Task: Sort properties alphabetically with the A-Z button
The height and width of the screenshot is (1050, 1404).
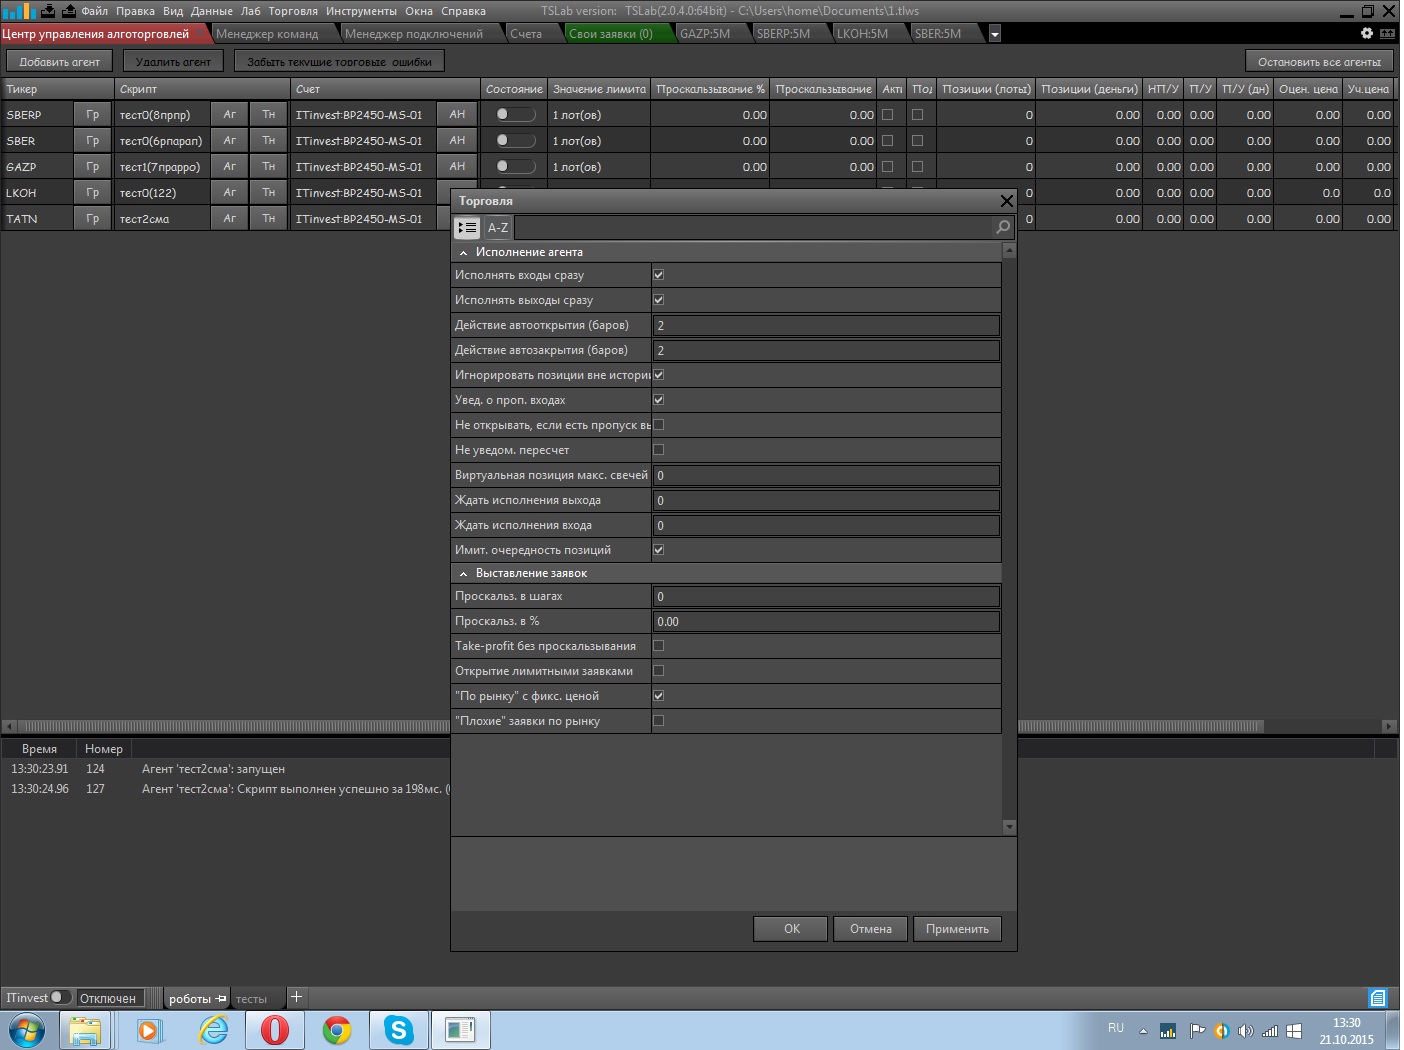Action: click(498, 228)
